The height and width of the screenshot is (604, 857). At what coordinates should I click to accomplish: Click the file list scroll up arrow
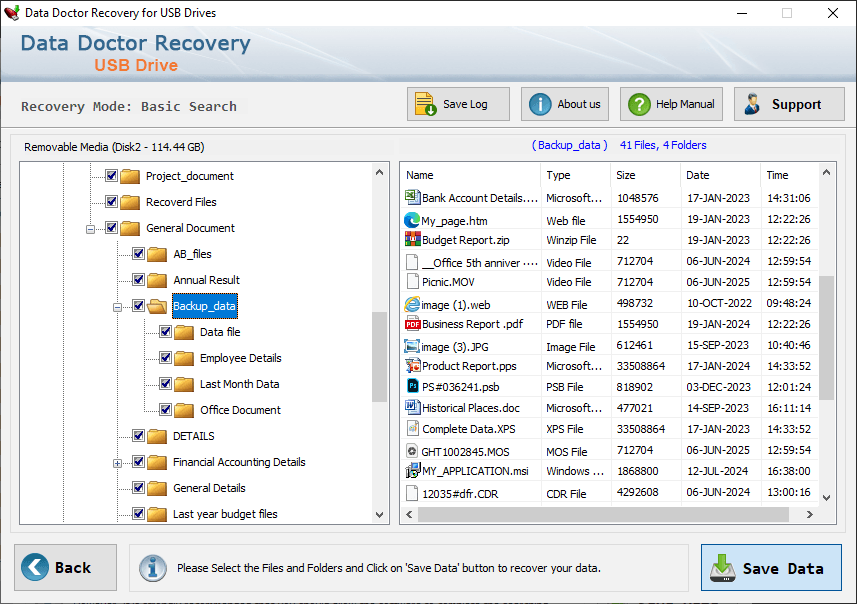(x=826, y=173)
